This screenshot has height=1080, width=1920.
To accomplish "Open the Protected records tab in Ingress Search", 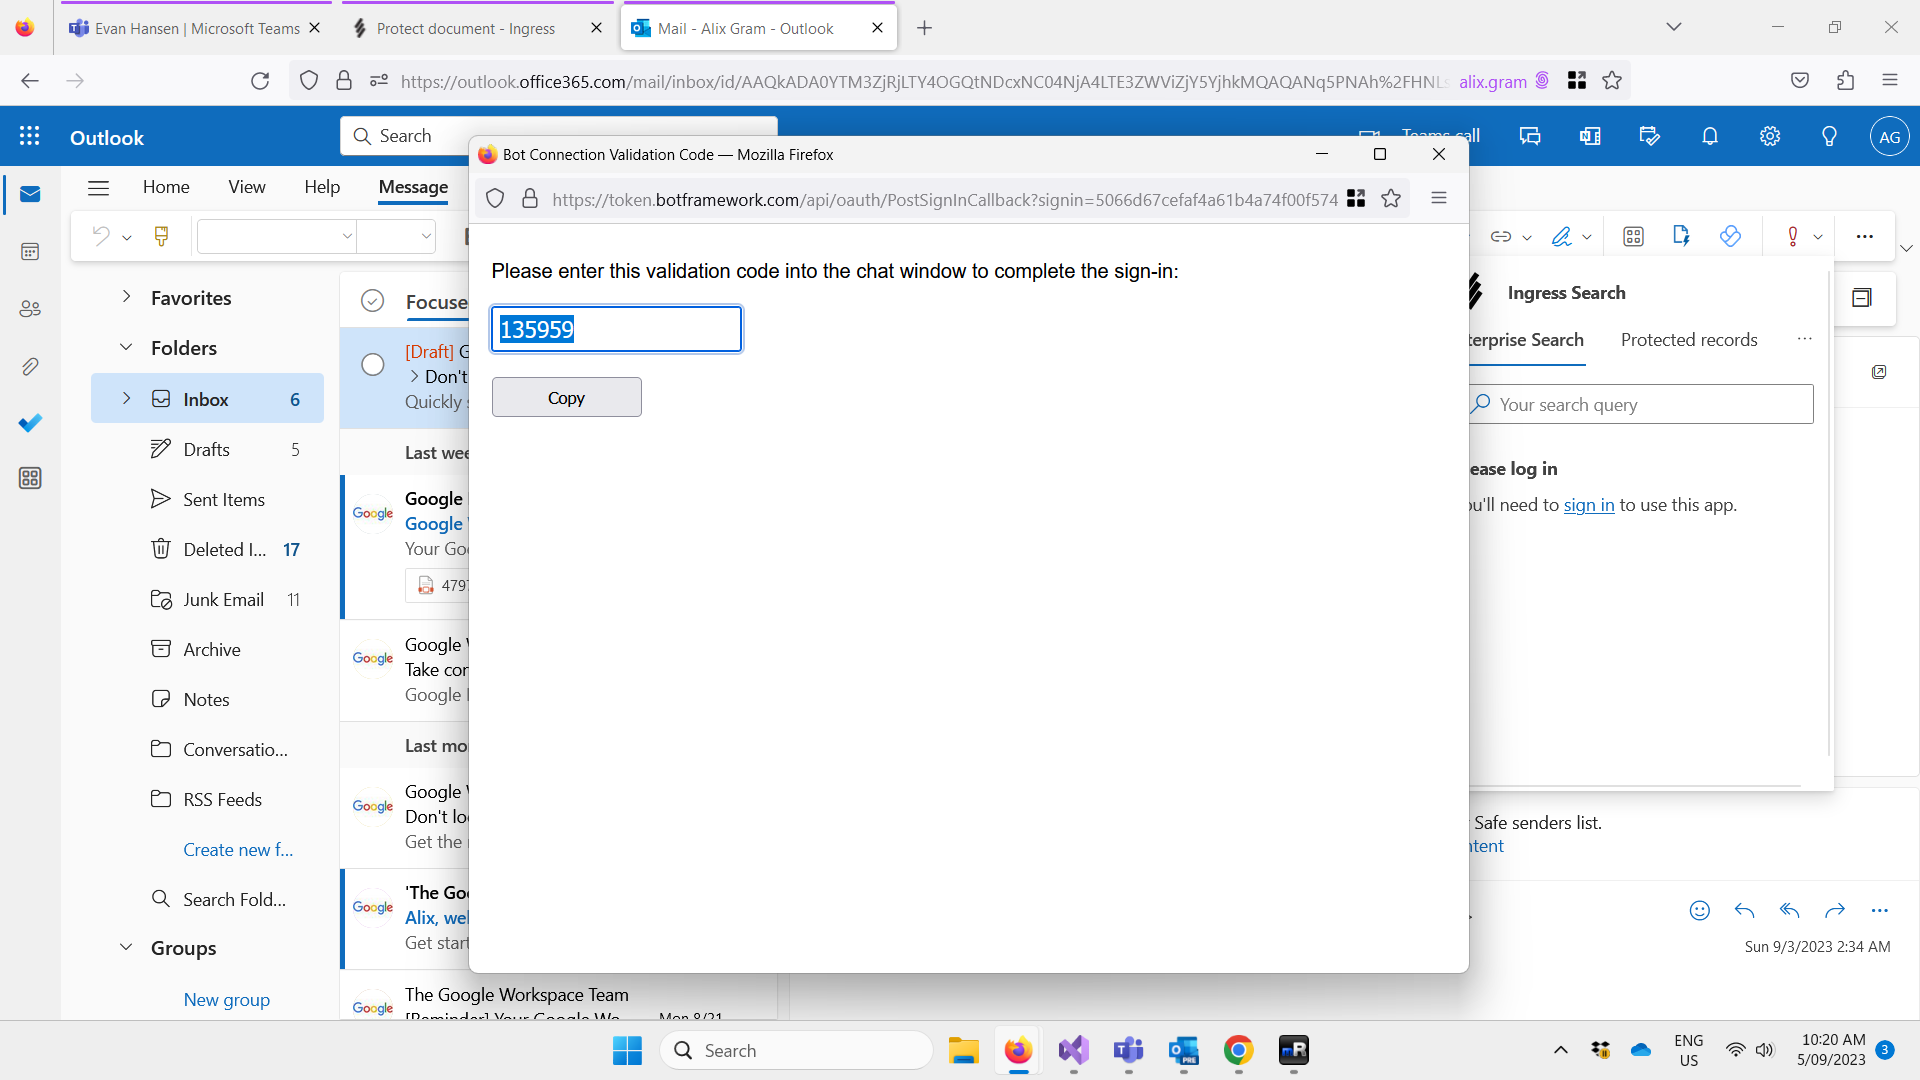I will [x=1688, y=339].
